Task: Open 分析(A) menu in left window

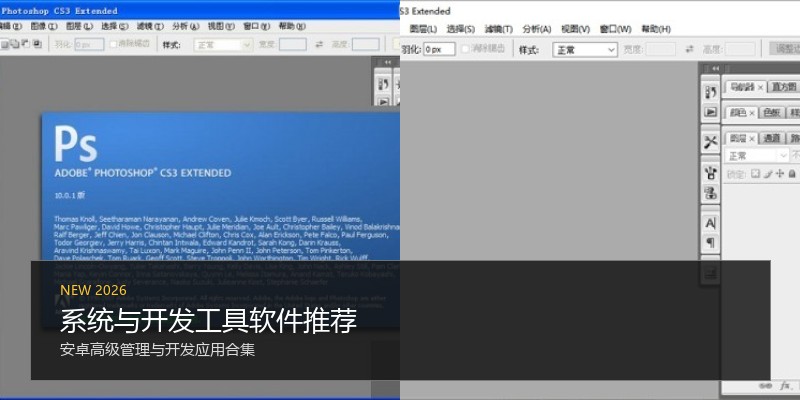Action: coord(185,27)
